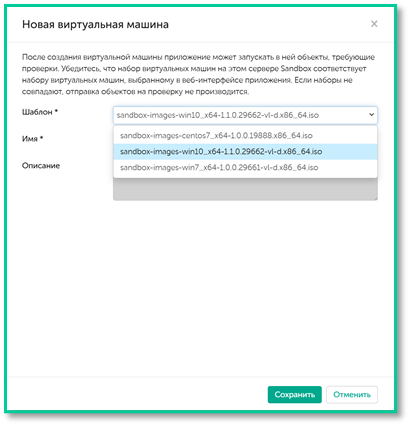Click the Шаблон field label
Screen dimensions: 410x426
point(37,112)
